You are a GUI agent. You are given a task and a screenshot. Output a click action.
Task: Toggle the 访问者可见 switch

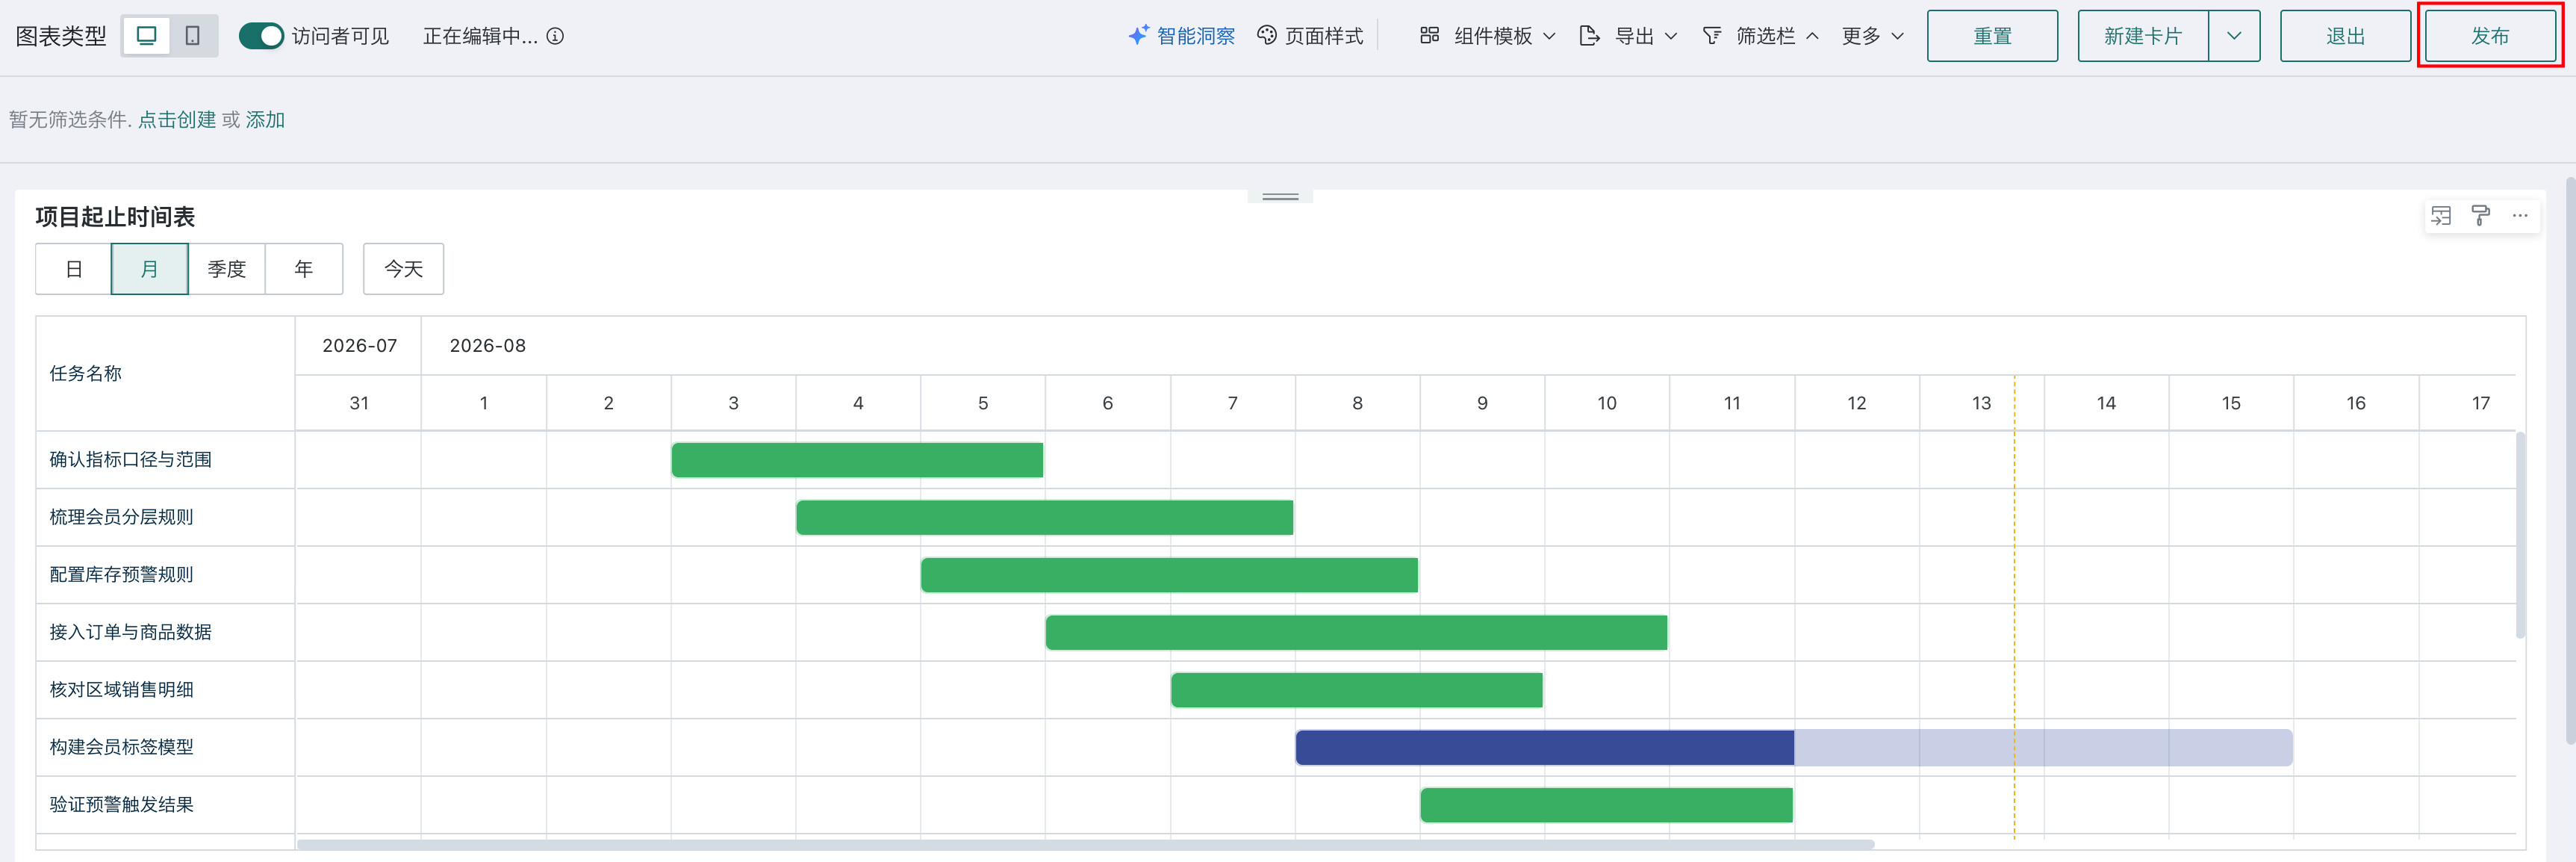[x=261, y=36]
